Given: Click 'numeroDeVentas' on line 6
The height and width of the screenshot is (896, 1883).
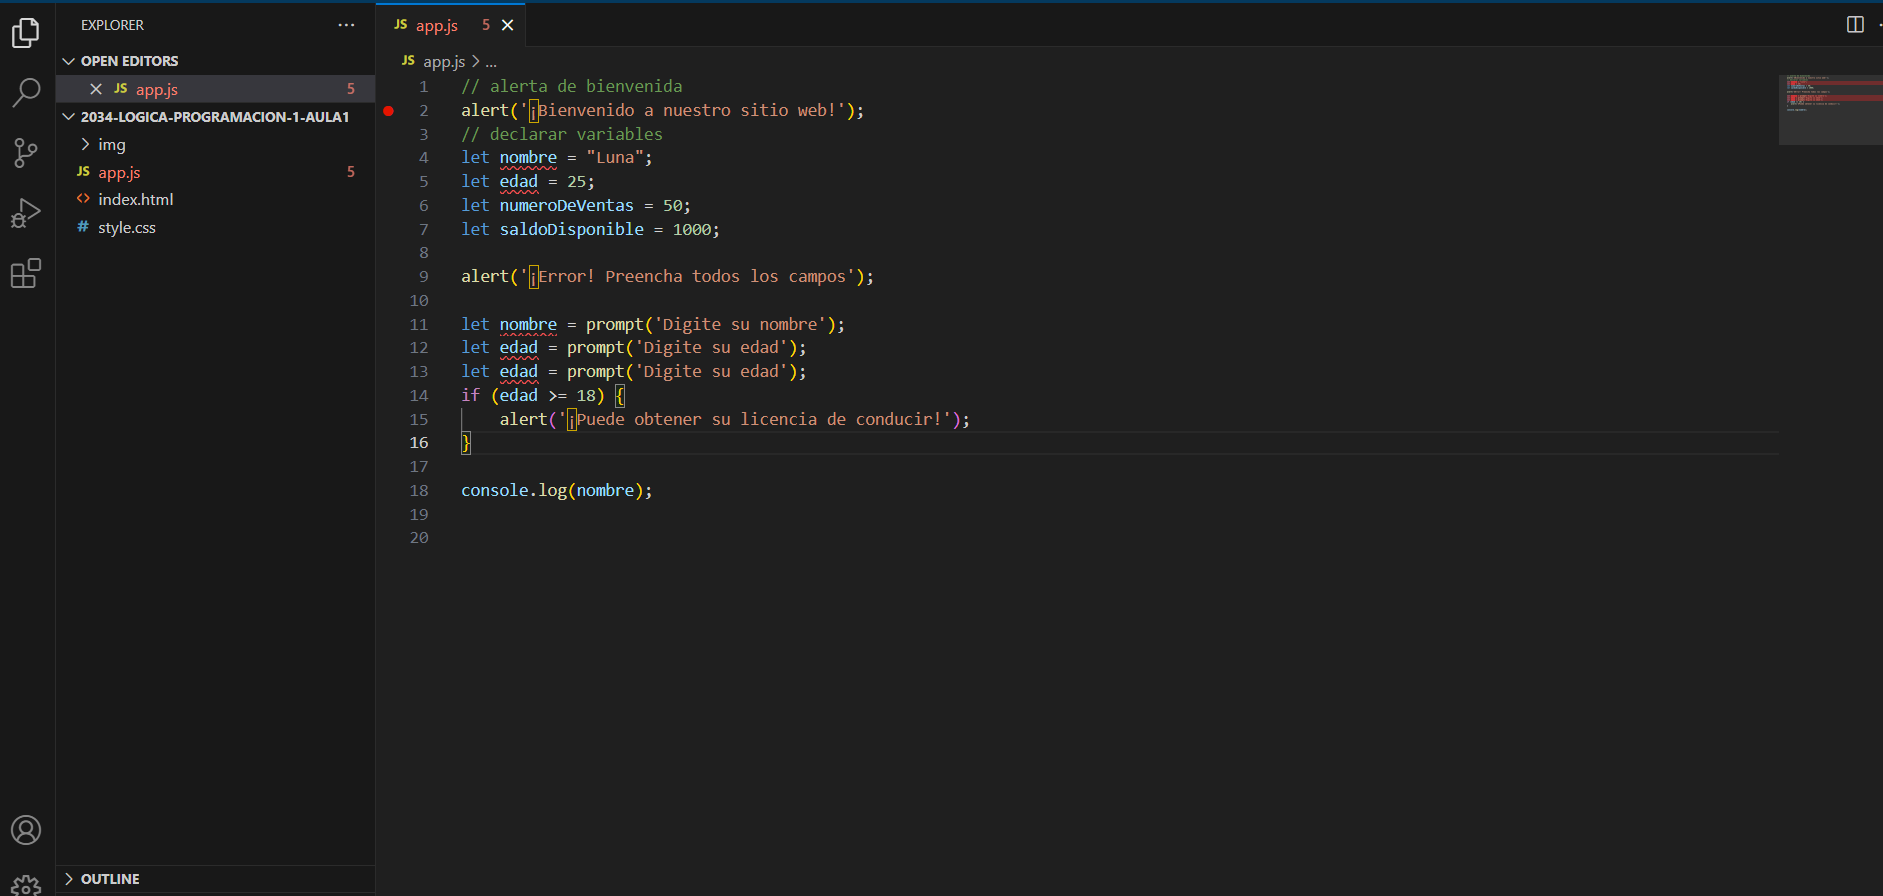Looking at the screenshot, I should pyautogui.click(x=567, y=206).
